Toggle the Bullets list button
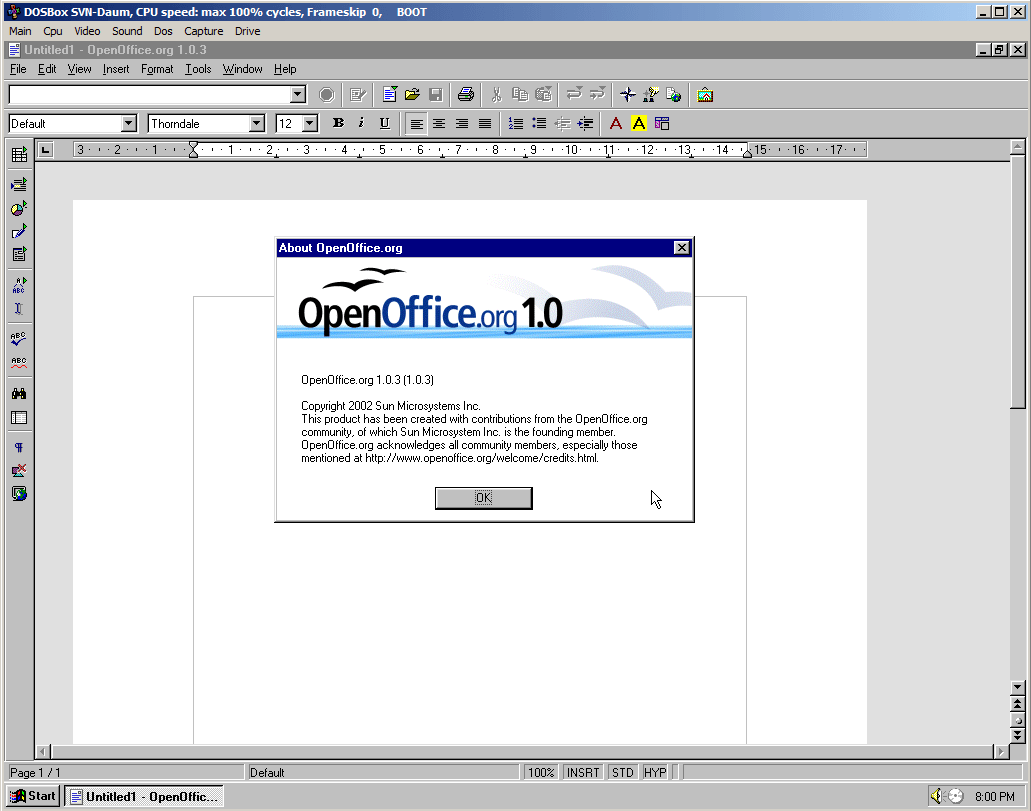Viewport: 1031px width, 811px height. [x=539, y=124]
